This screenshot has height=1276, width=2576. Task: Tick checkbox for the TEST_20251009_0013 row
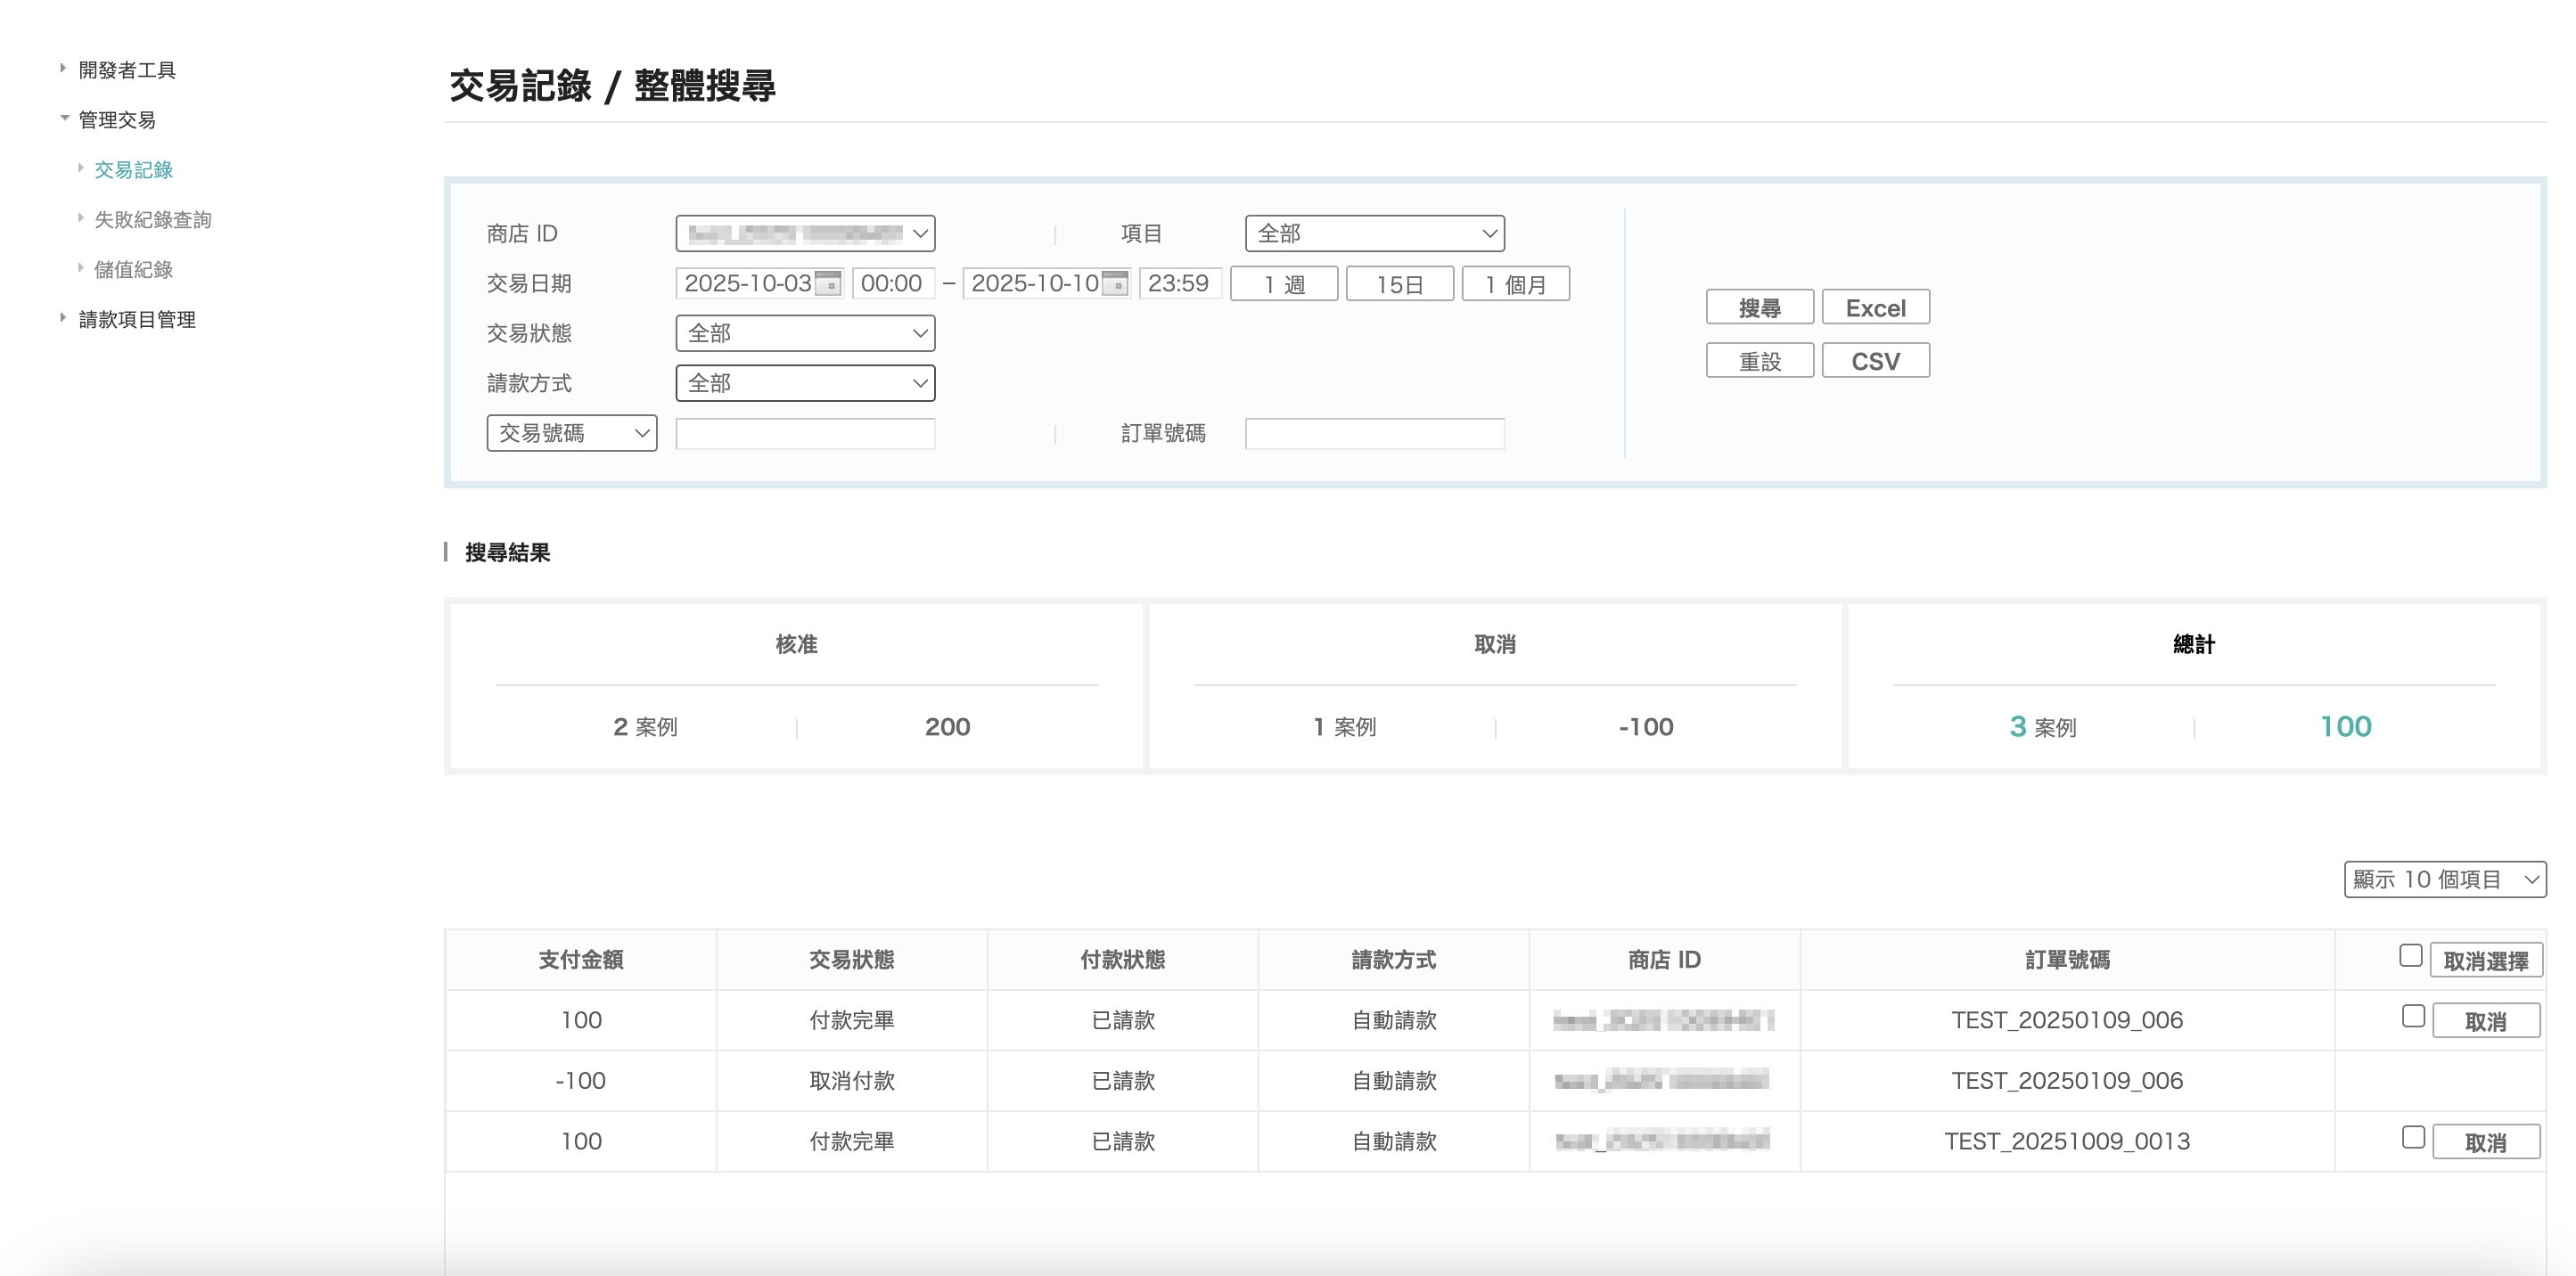[x=2413, y=1138]
